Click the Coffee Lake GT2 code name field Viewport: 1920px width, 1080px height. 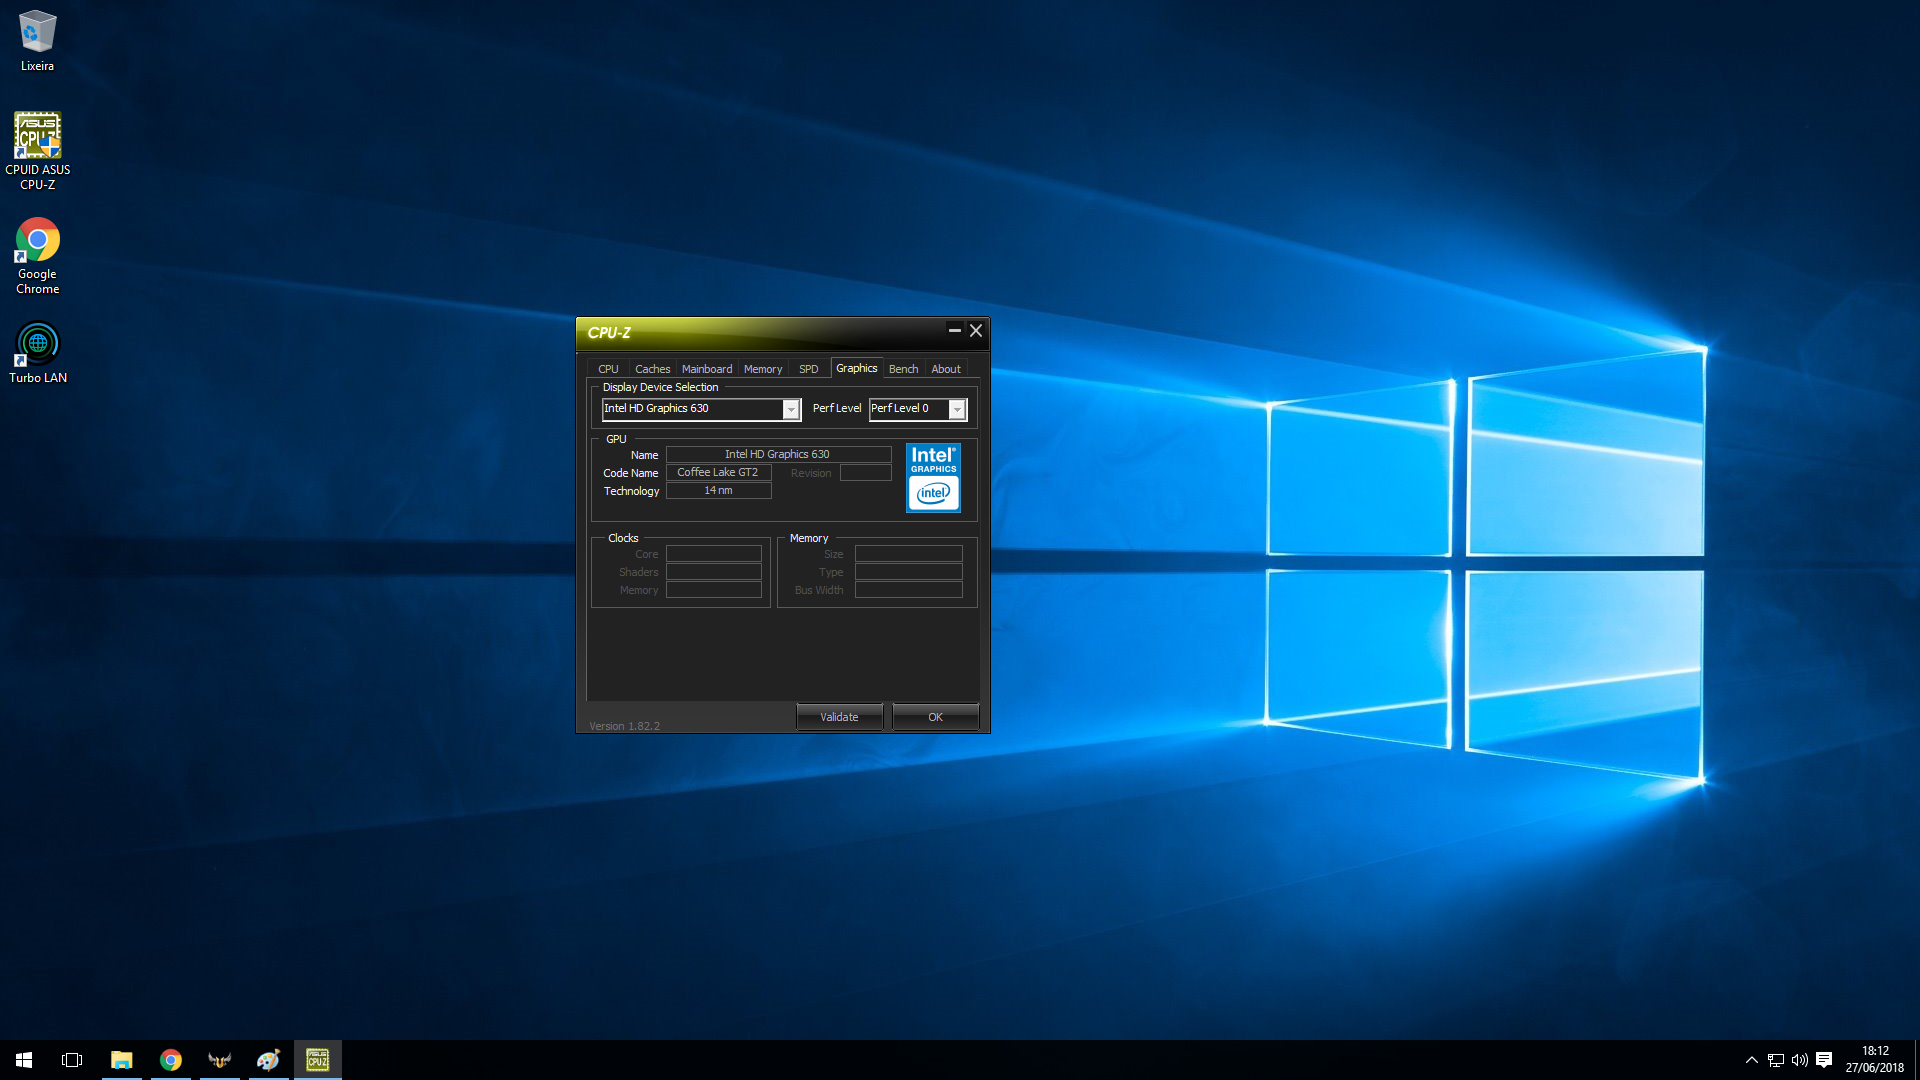[718, 472]
